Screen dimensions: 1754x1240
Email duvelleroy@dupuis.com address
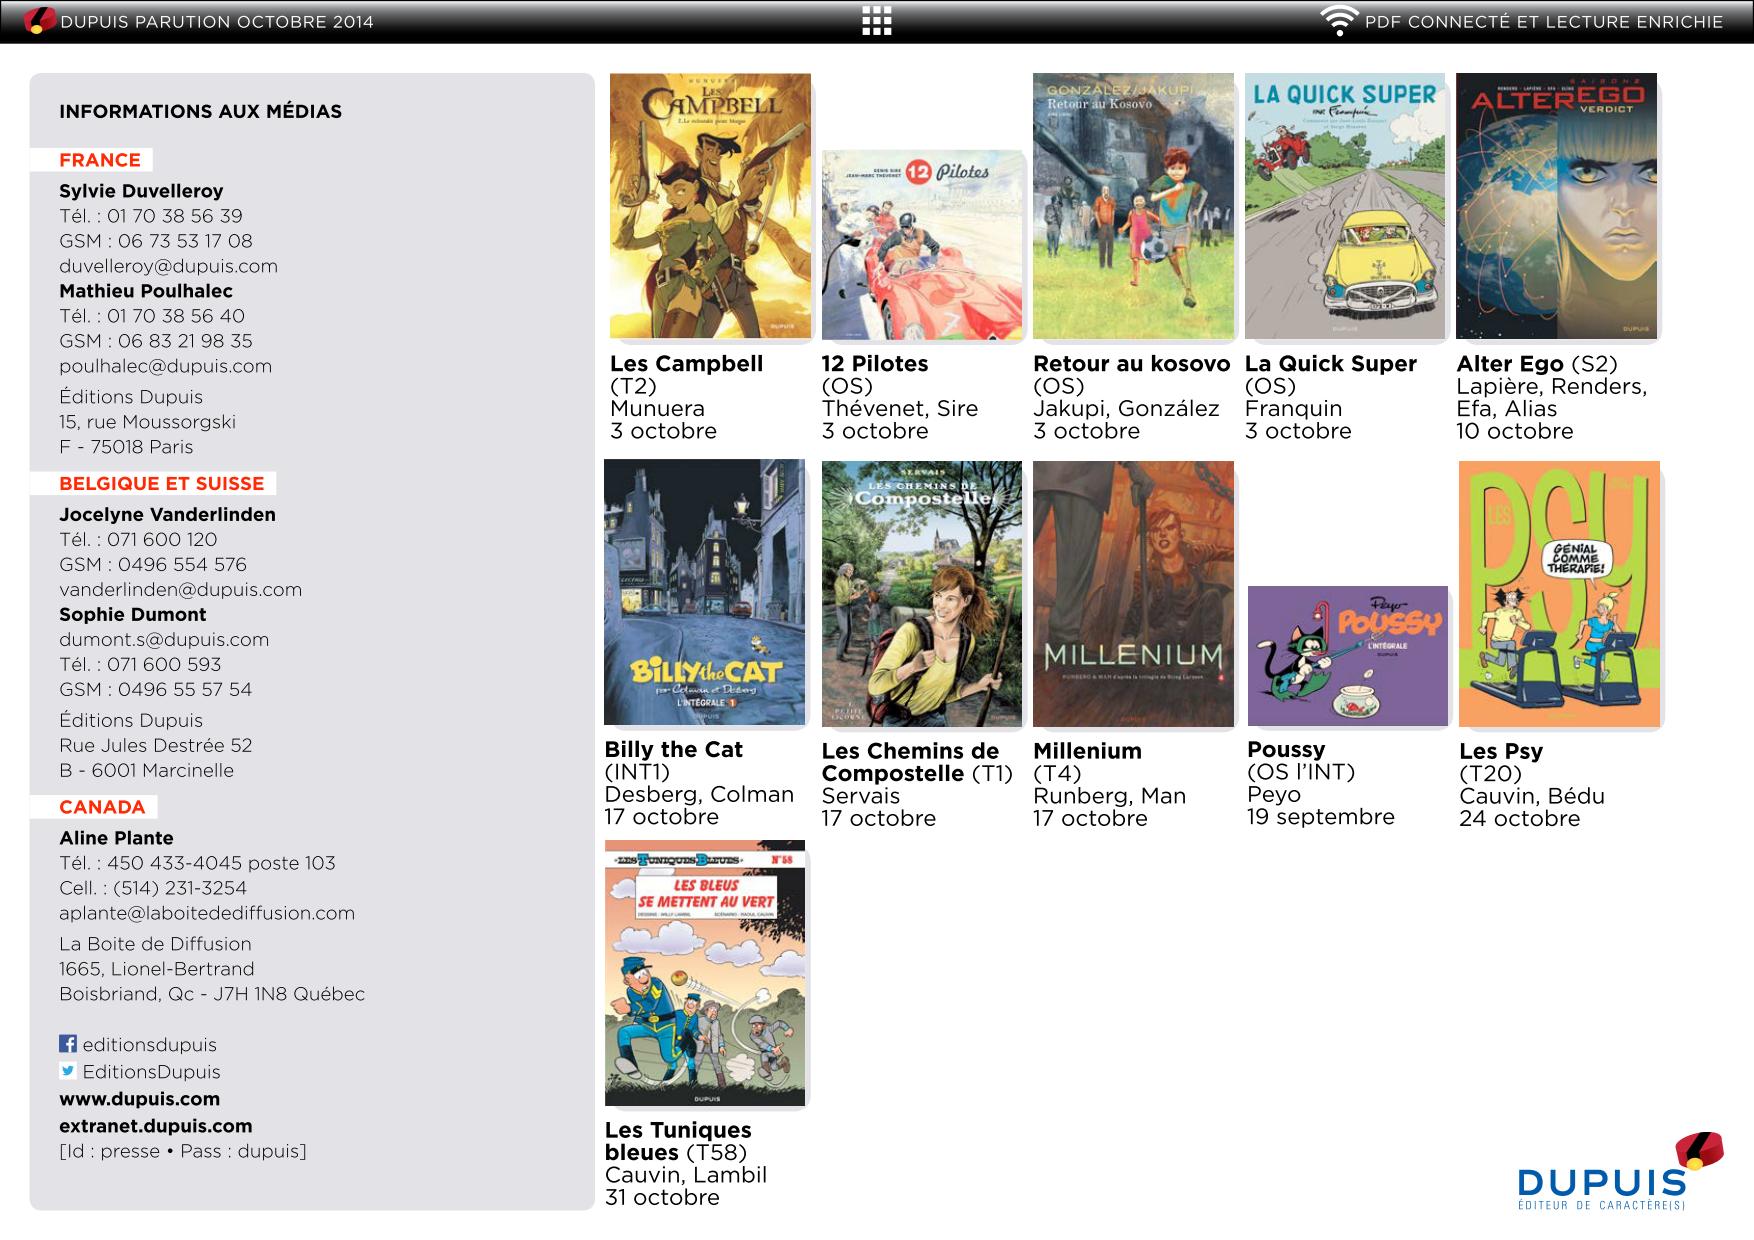coord(168,266)
